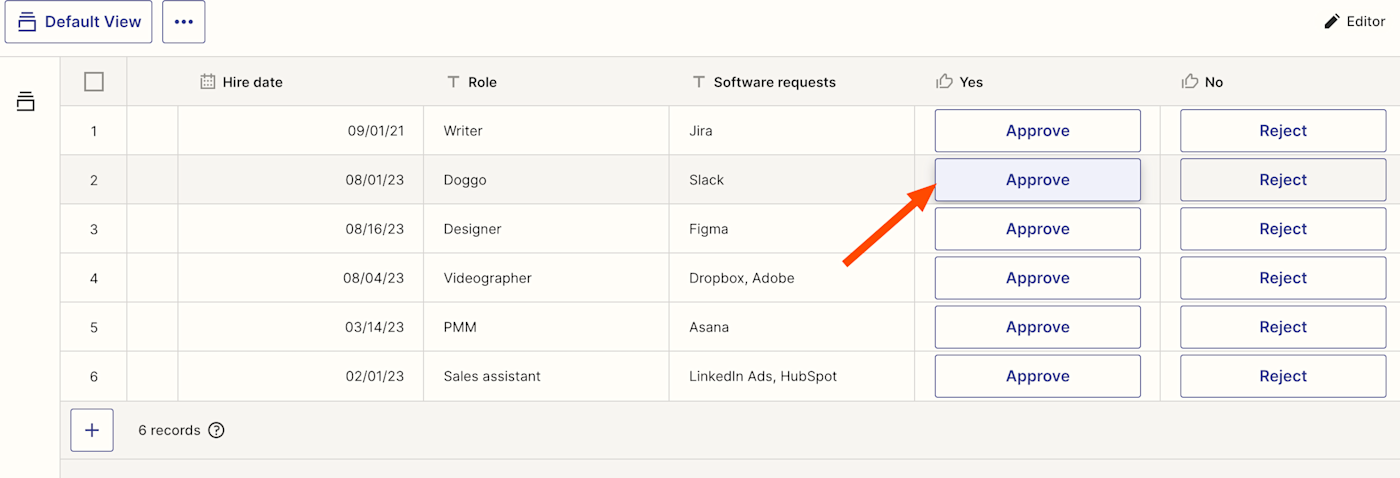Open the Hire date column header

coord(252,82)
